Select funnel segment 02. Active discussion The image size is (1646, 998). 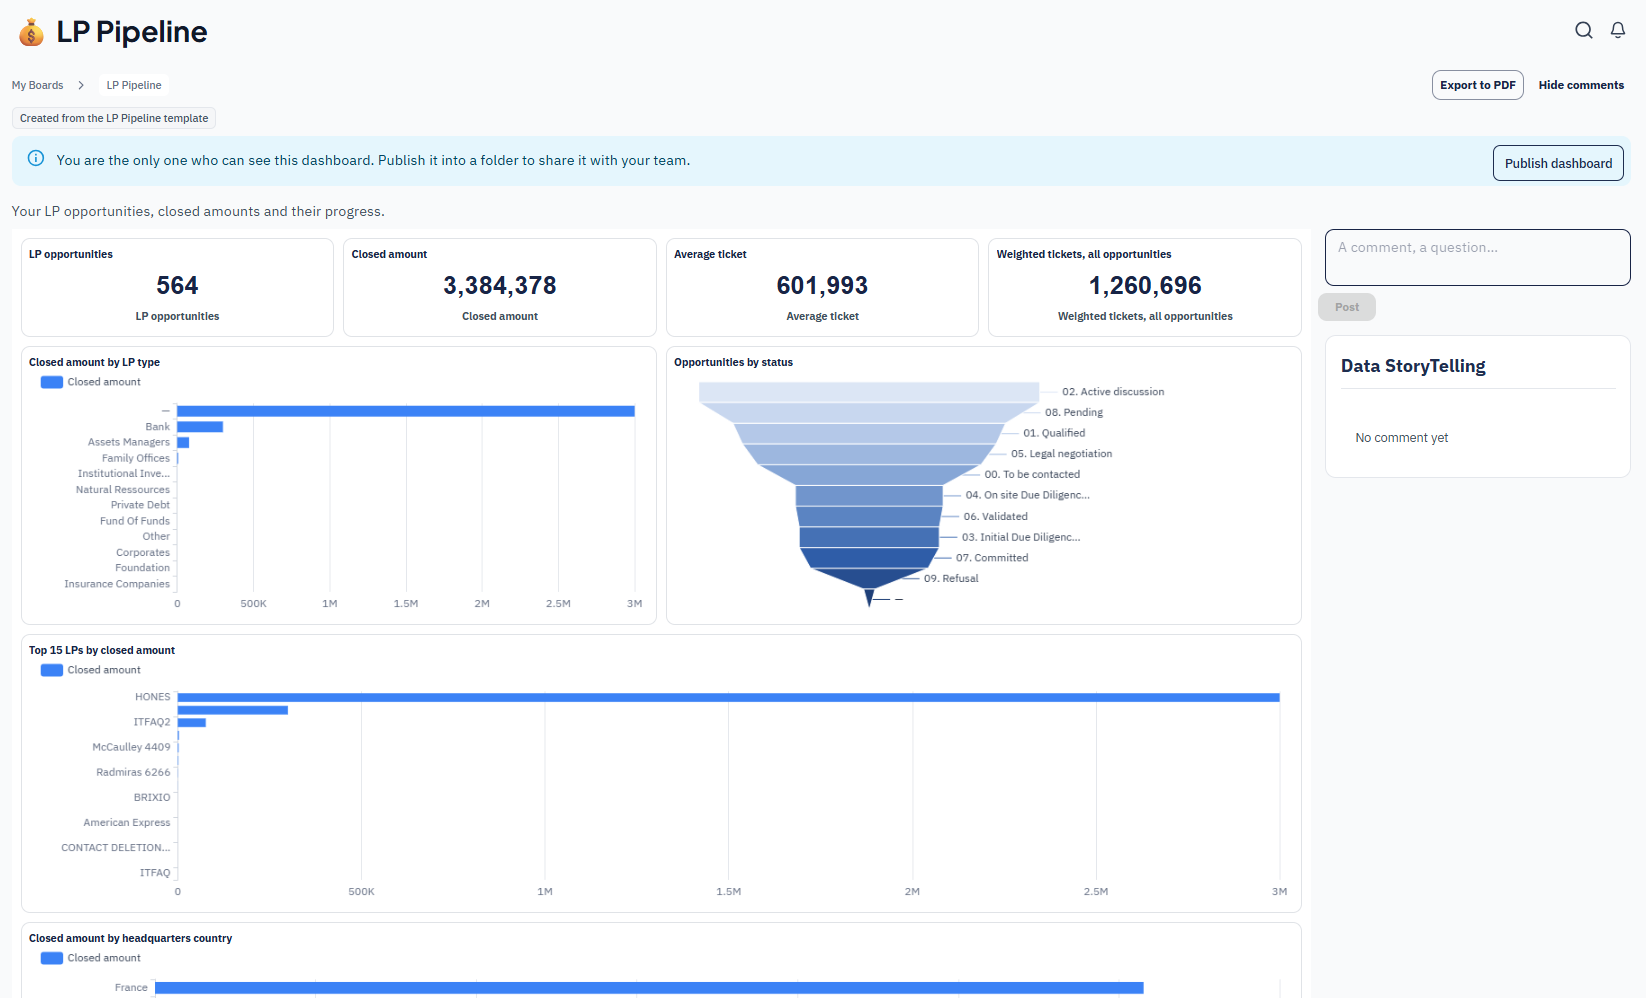click(x=869, y=392)
